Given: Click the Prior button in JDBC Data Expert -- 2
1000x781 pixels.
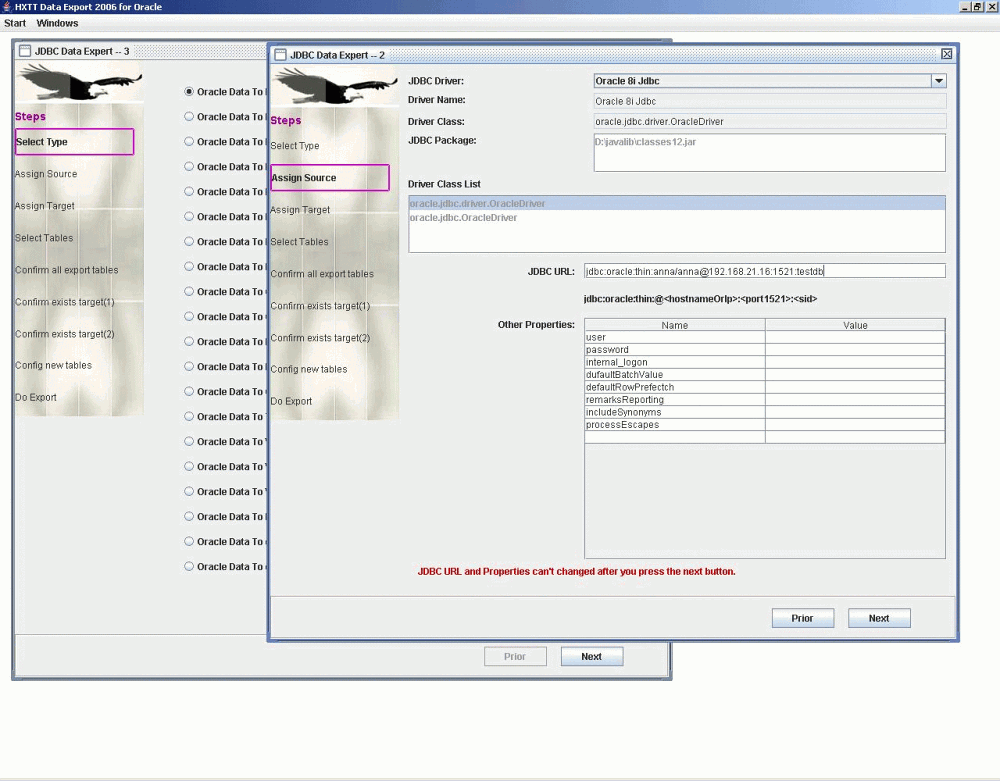Looking at the screenshot, I should point(802,617).
